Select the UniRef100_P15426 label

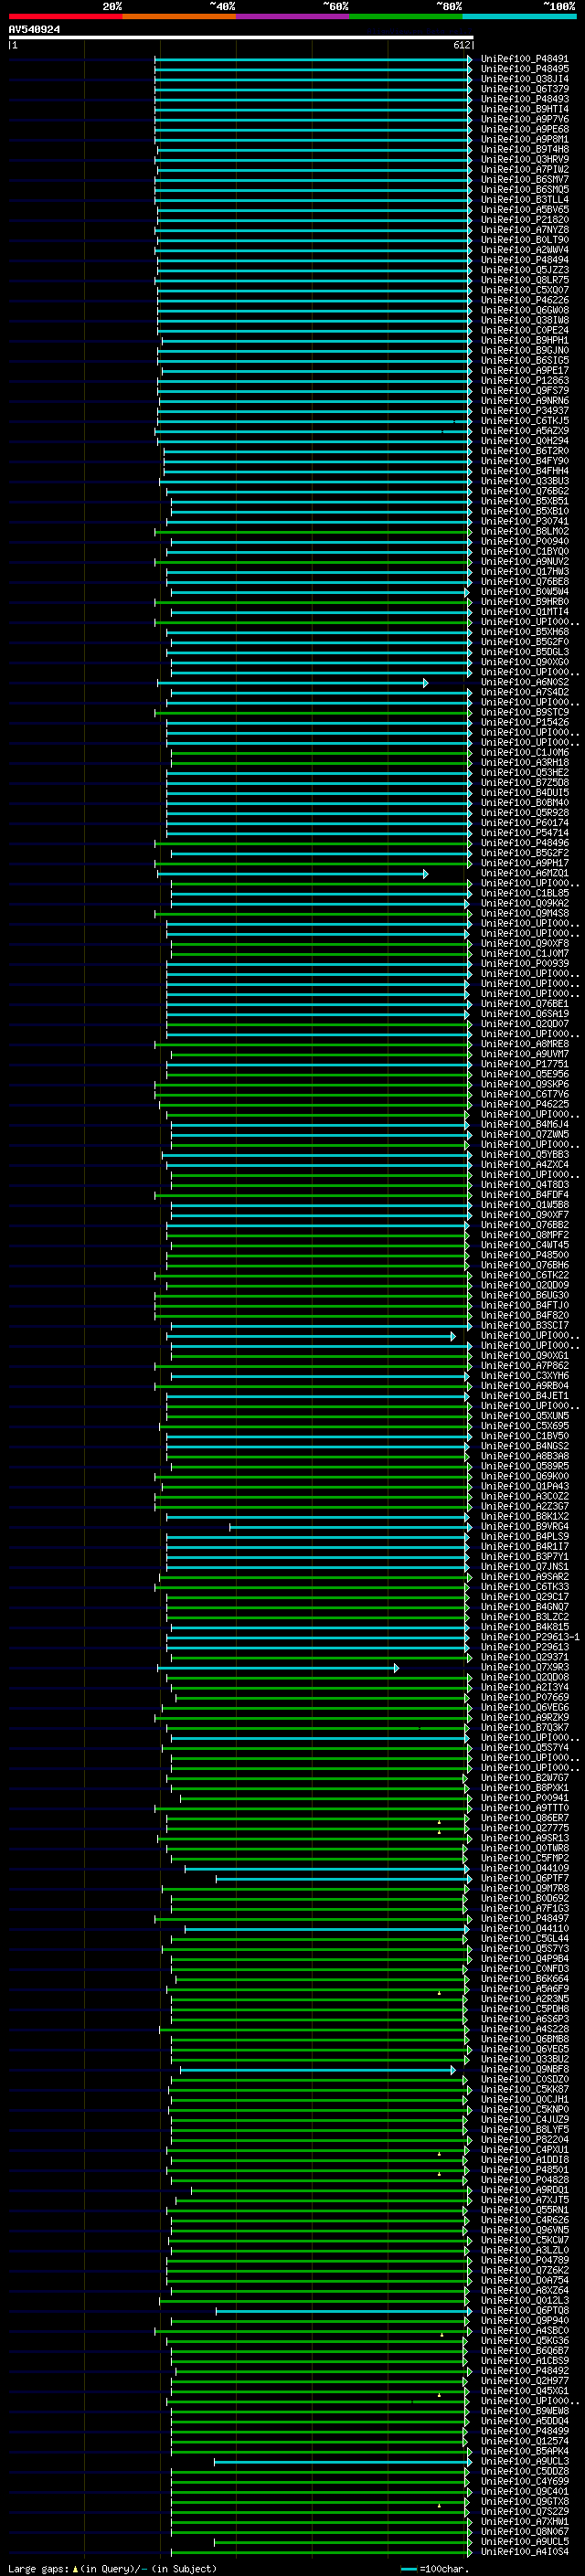524,723
